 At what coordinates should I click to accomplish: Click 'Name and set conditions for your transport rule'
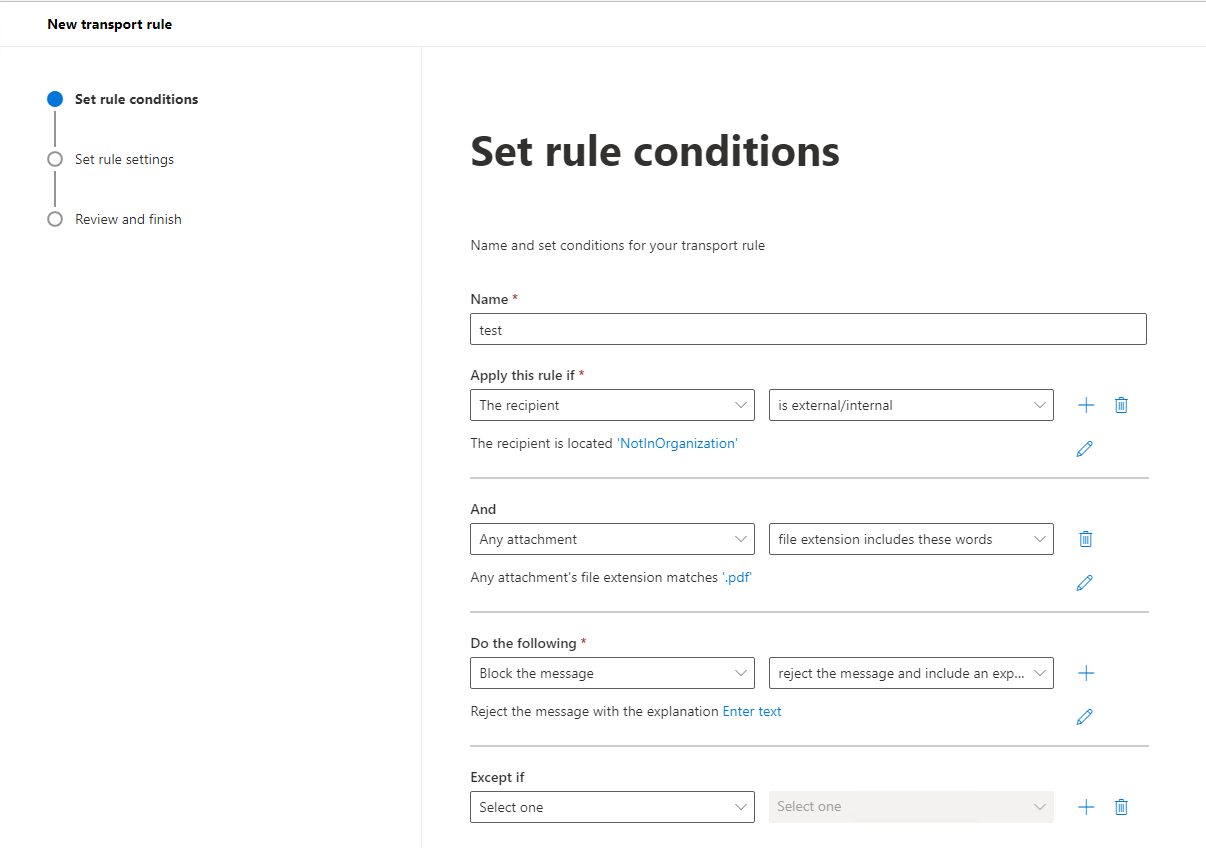[618, 245]
